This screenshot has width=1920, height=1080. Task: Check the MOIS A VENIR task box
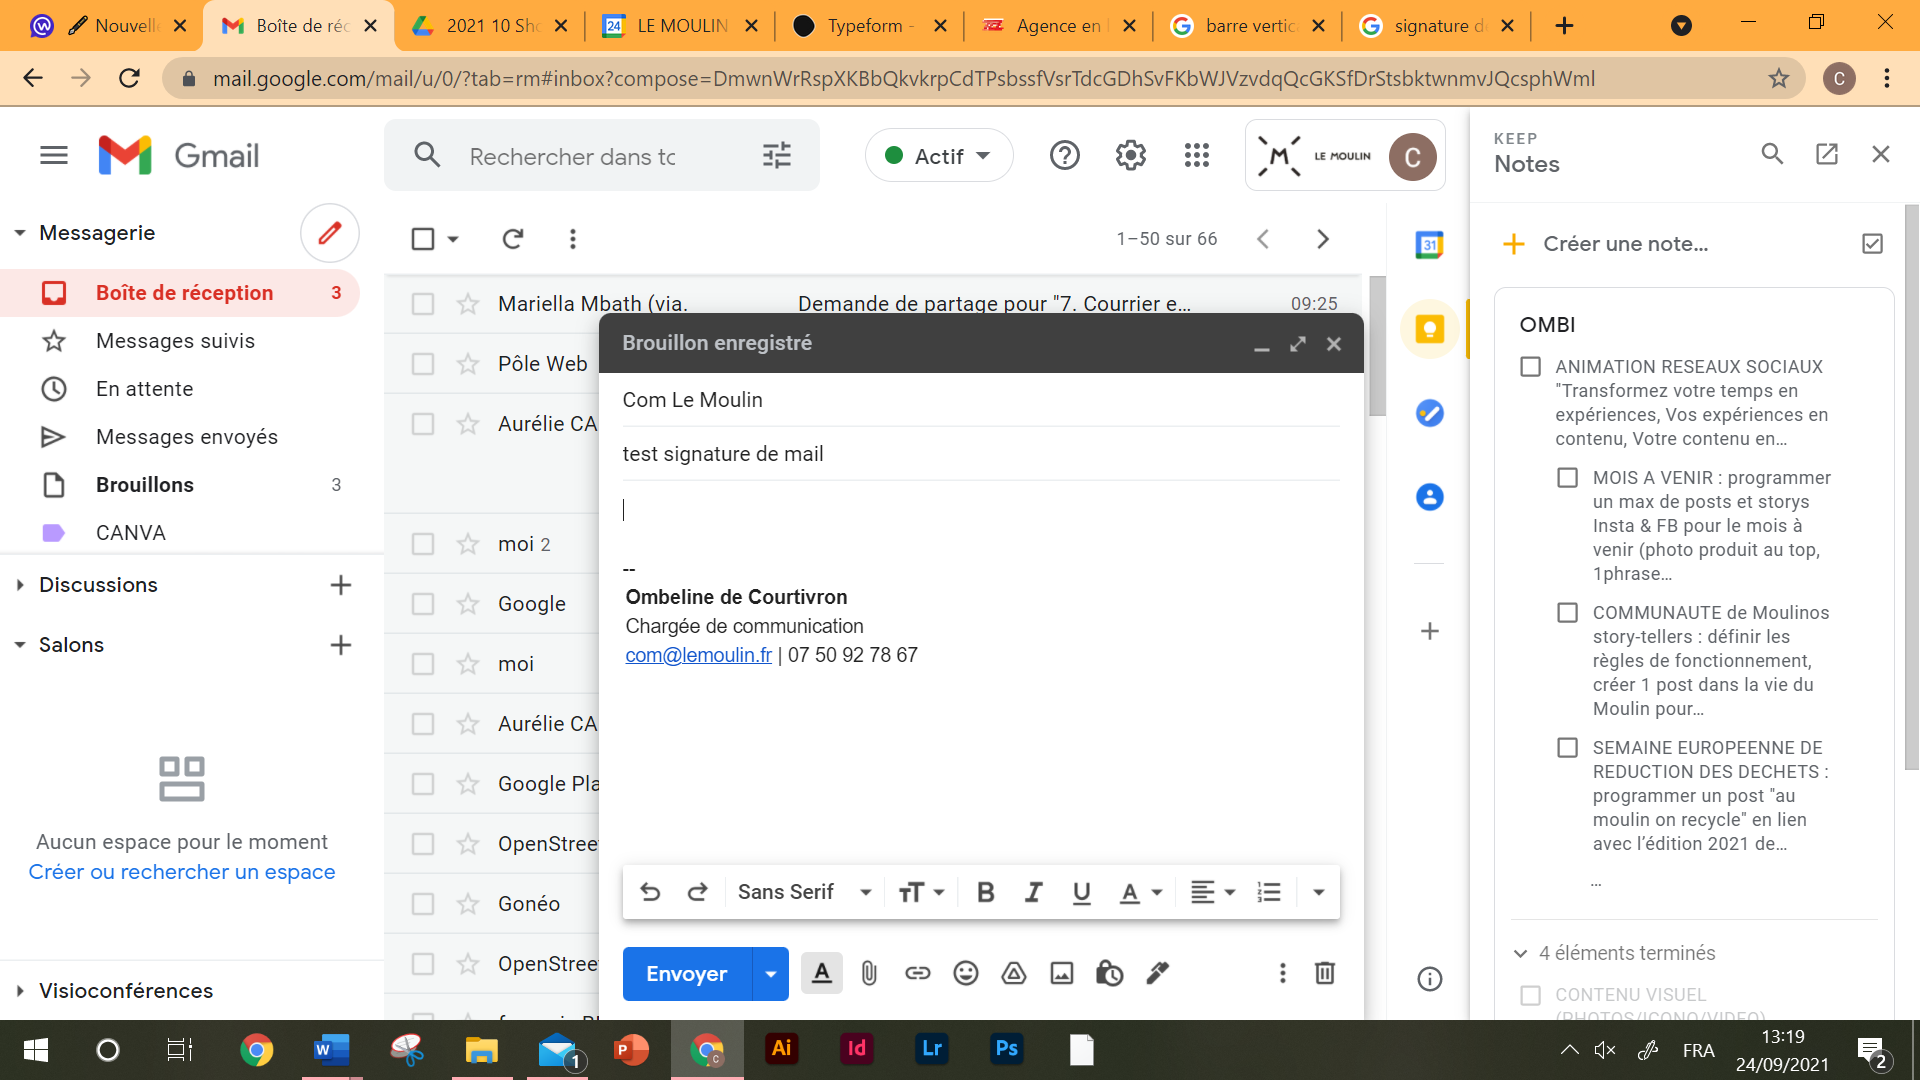[1567, 478]
